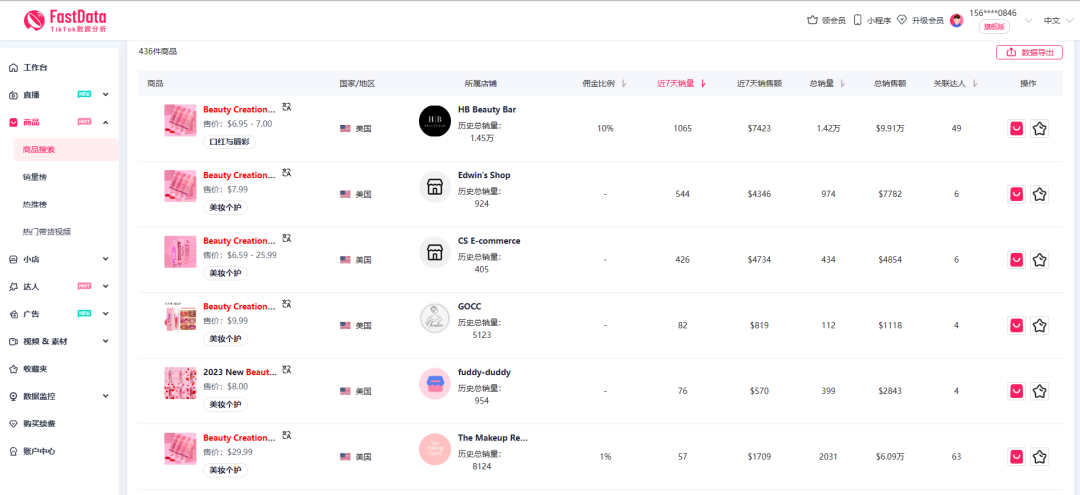Favorite the HB Beauty Bar product star

(x=1039, y=129)
